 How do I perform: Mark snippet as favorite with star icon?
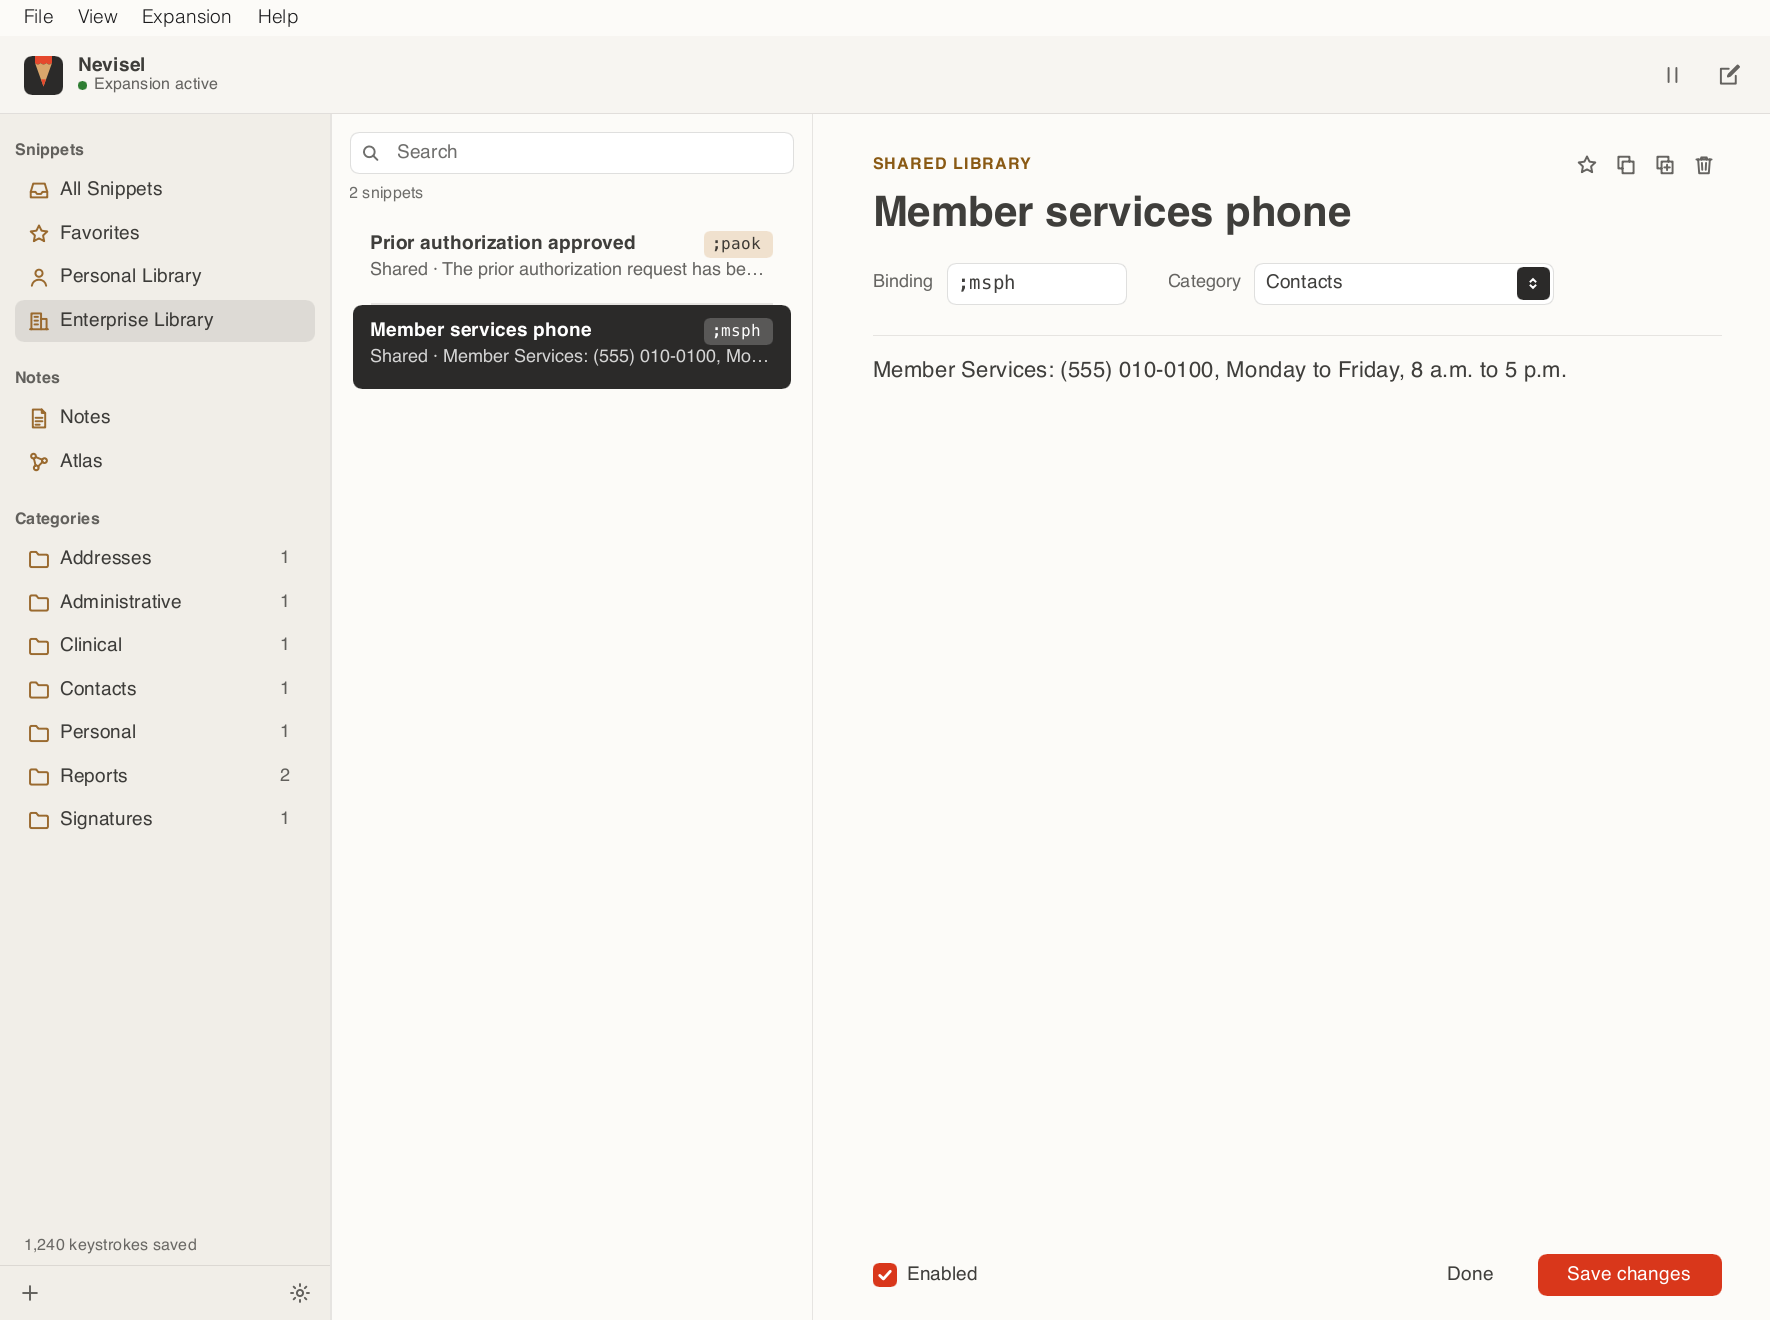tap(1587, 165)
